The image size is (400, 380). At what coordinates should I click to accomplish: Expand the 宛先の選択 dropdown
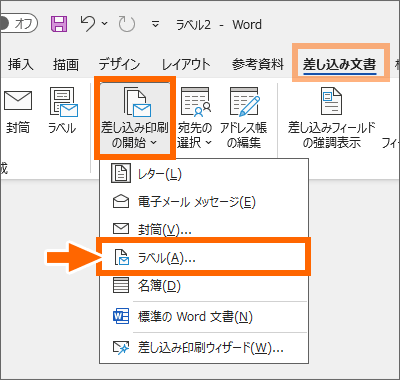[195, 118]
